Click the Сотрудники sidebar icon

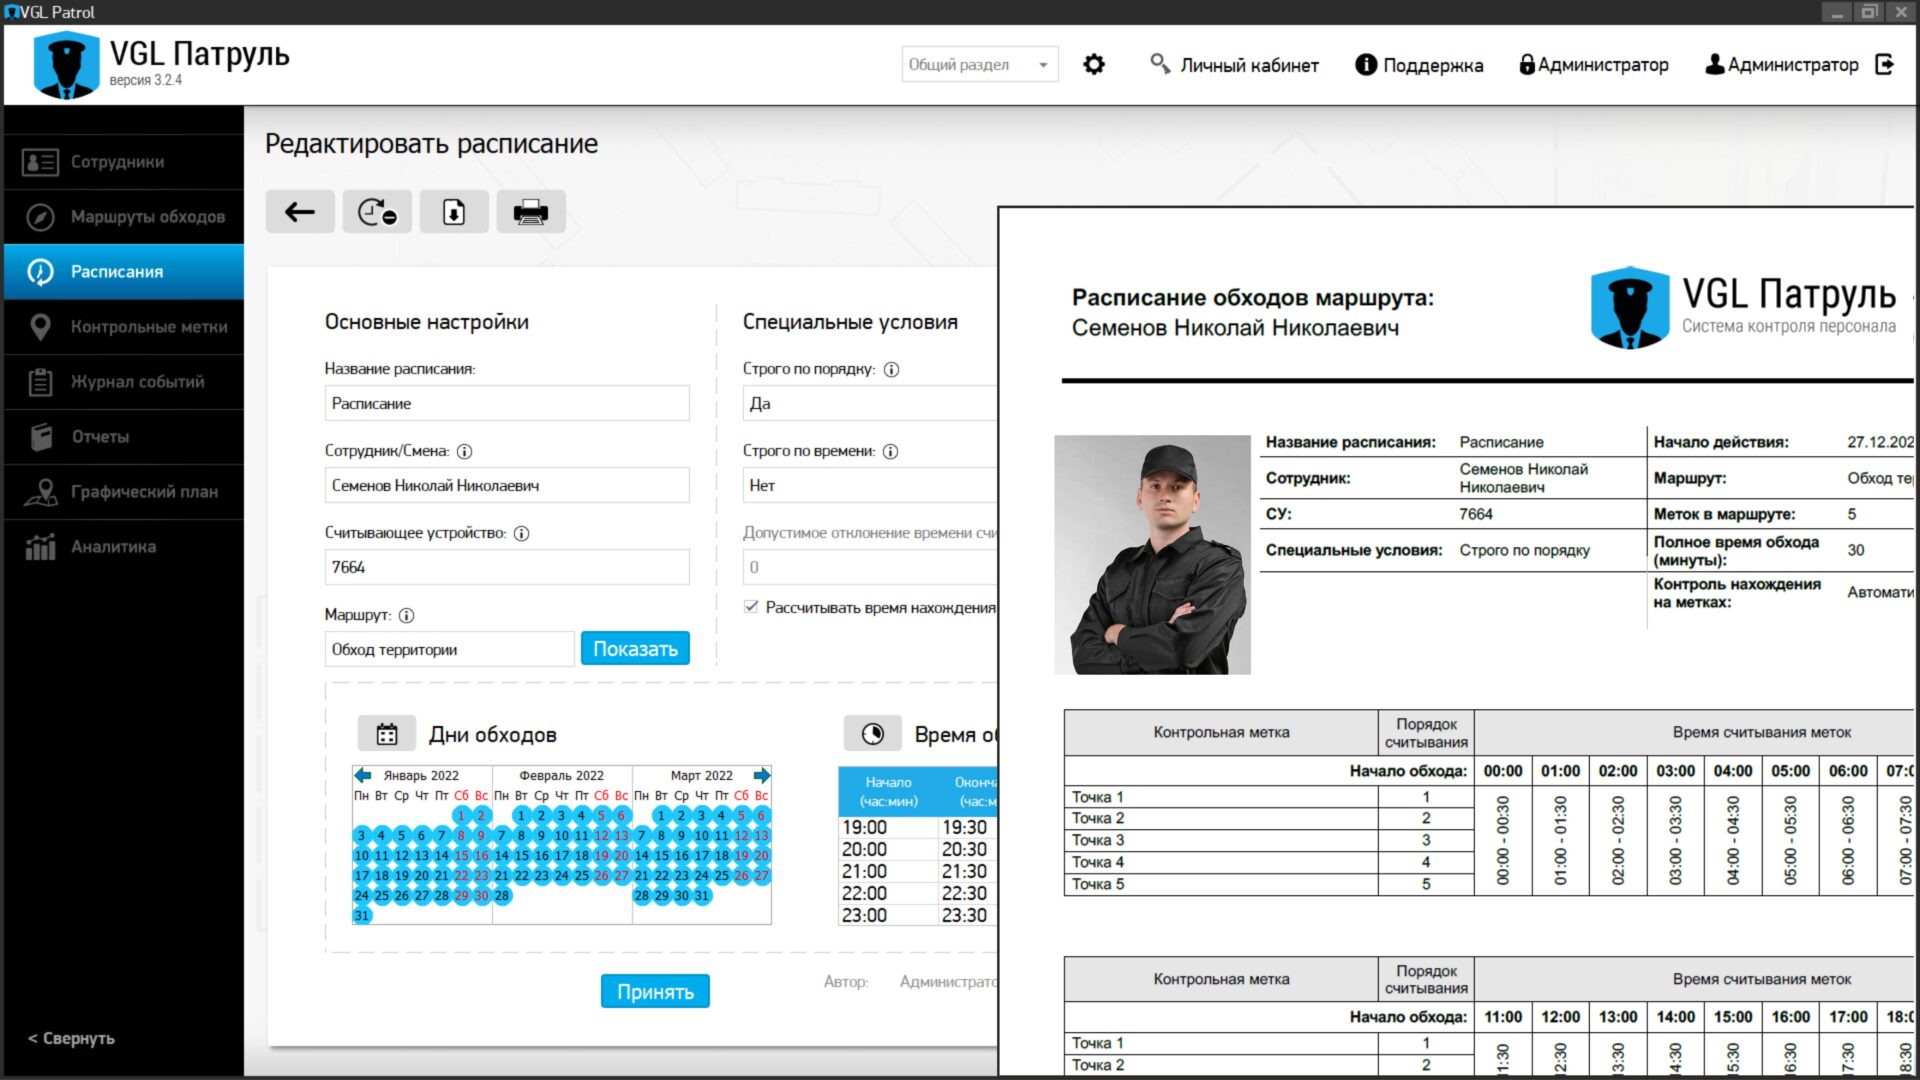(x=40, y=162)
